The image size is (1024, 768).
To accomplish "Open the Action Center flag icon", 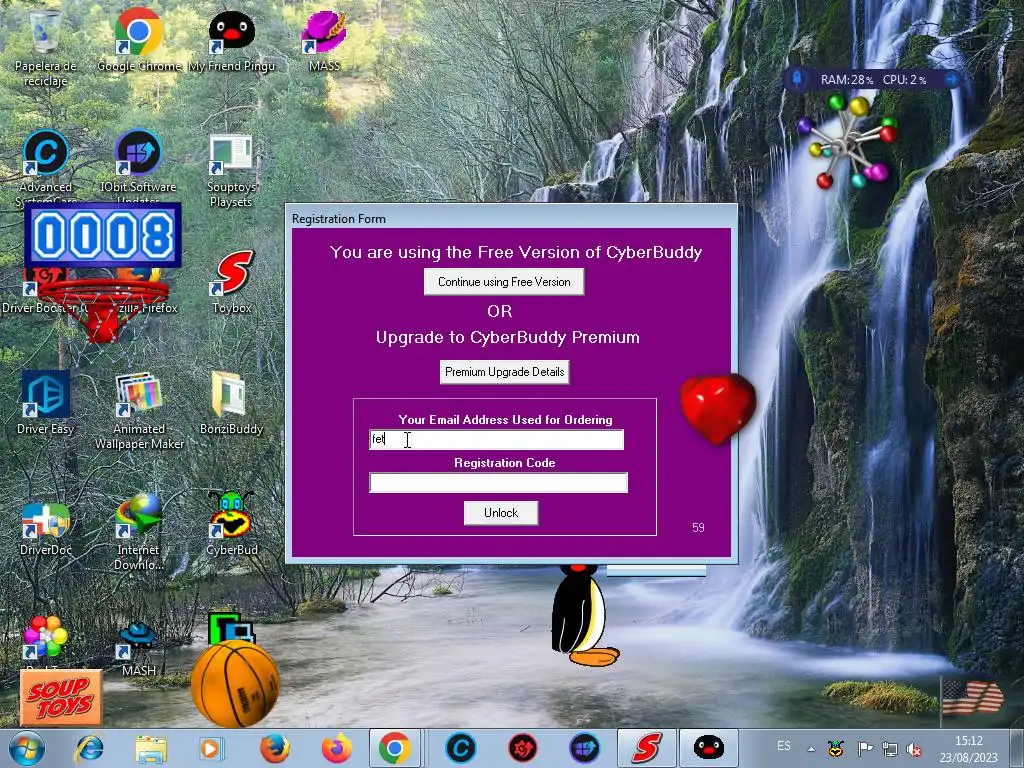I will tap(865, 748).
